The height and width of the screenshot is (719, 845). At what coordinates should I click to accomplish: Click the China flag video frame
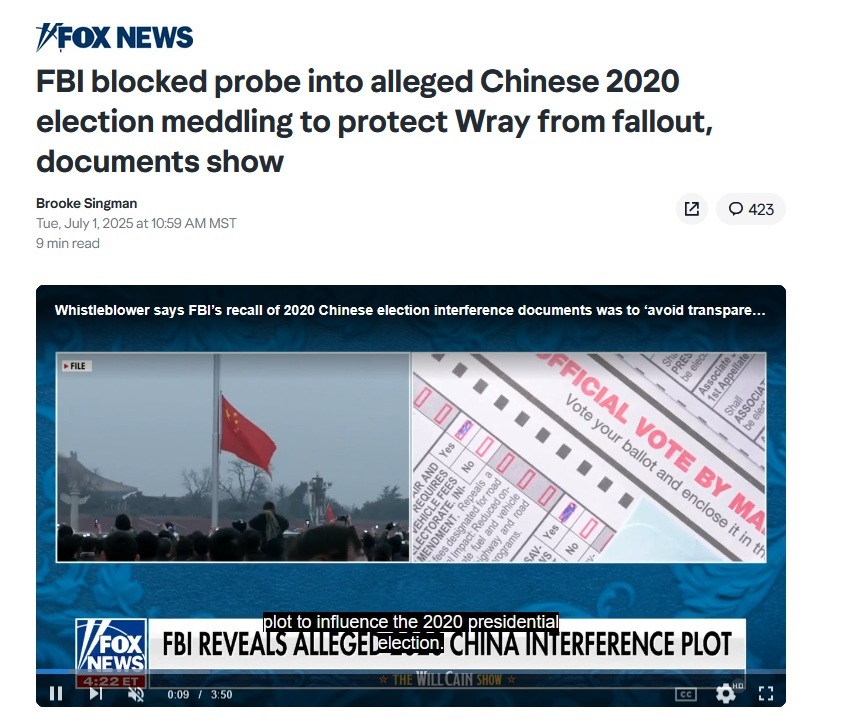click(x=233, y=457)
